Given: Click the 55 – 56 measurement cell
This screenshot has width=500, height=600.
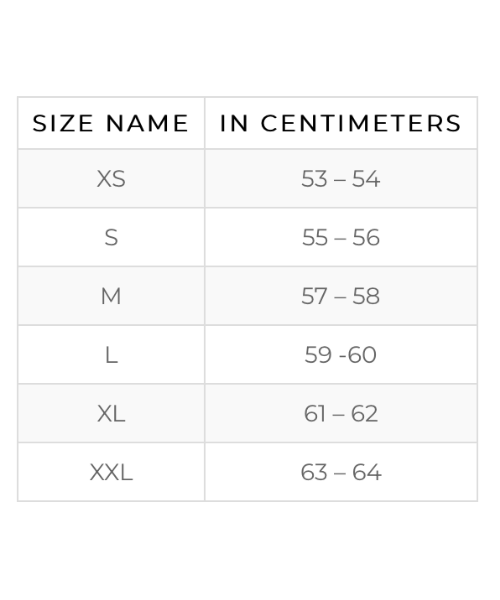Looking at the screenshot, I should [x=341, y=237].
